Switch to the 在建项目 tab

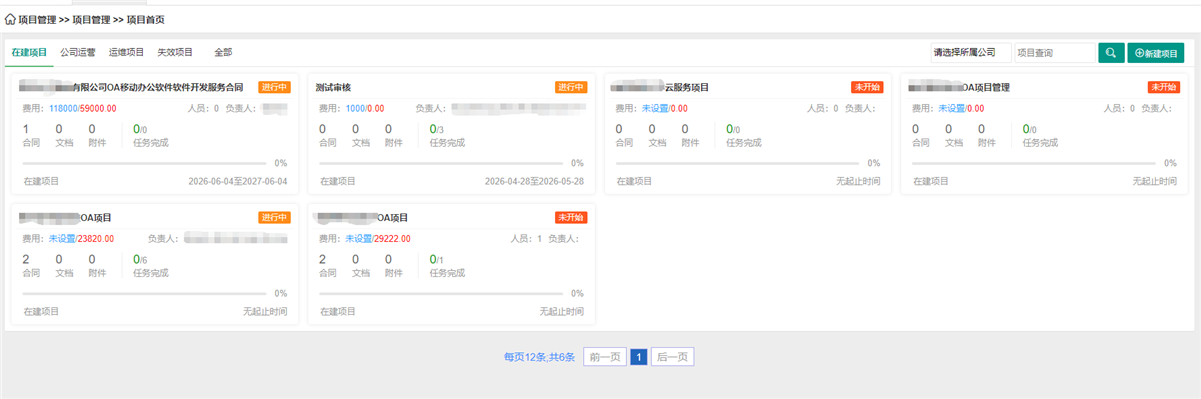(x=29, y=52)
